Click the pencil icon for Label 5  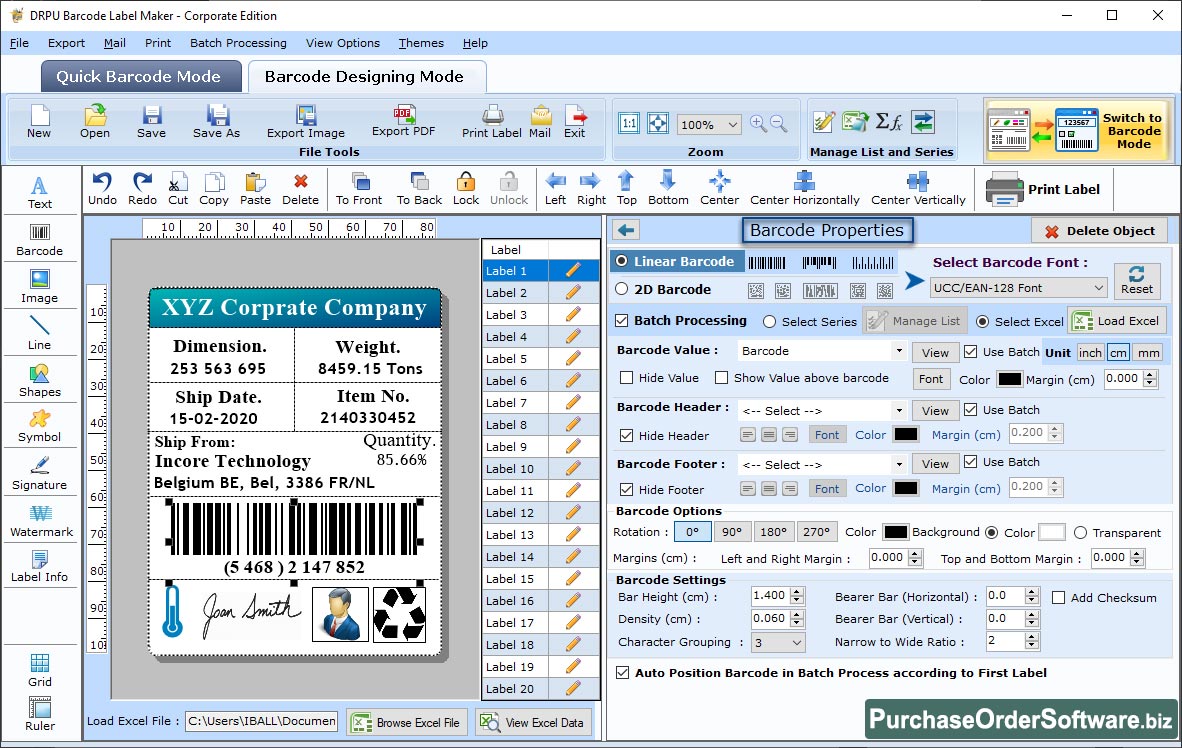click(x=573, y=358)
